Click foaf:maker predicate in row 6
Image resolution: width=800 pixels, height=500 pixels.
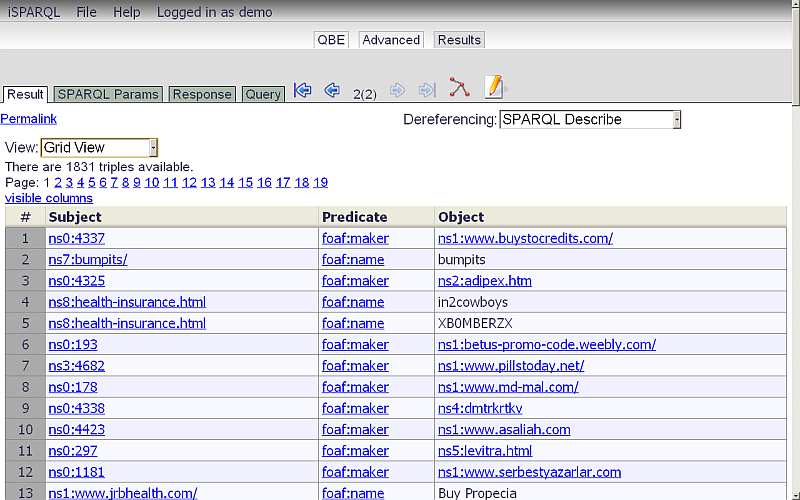355,345
